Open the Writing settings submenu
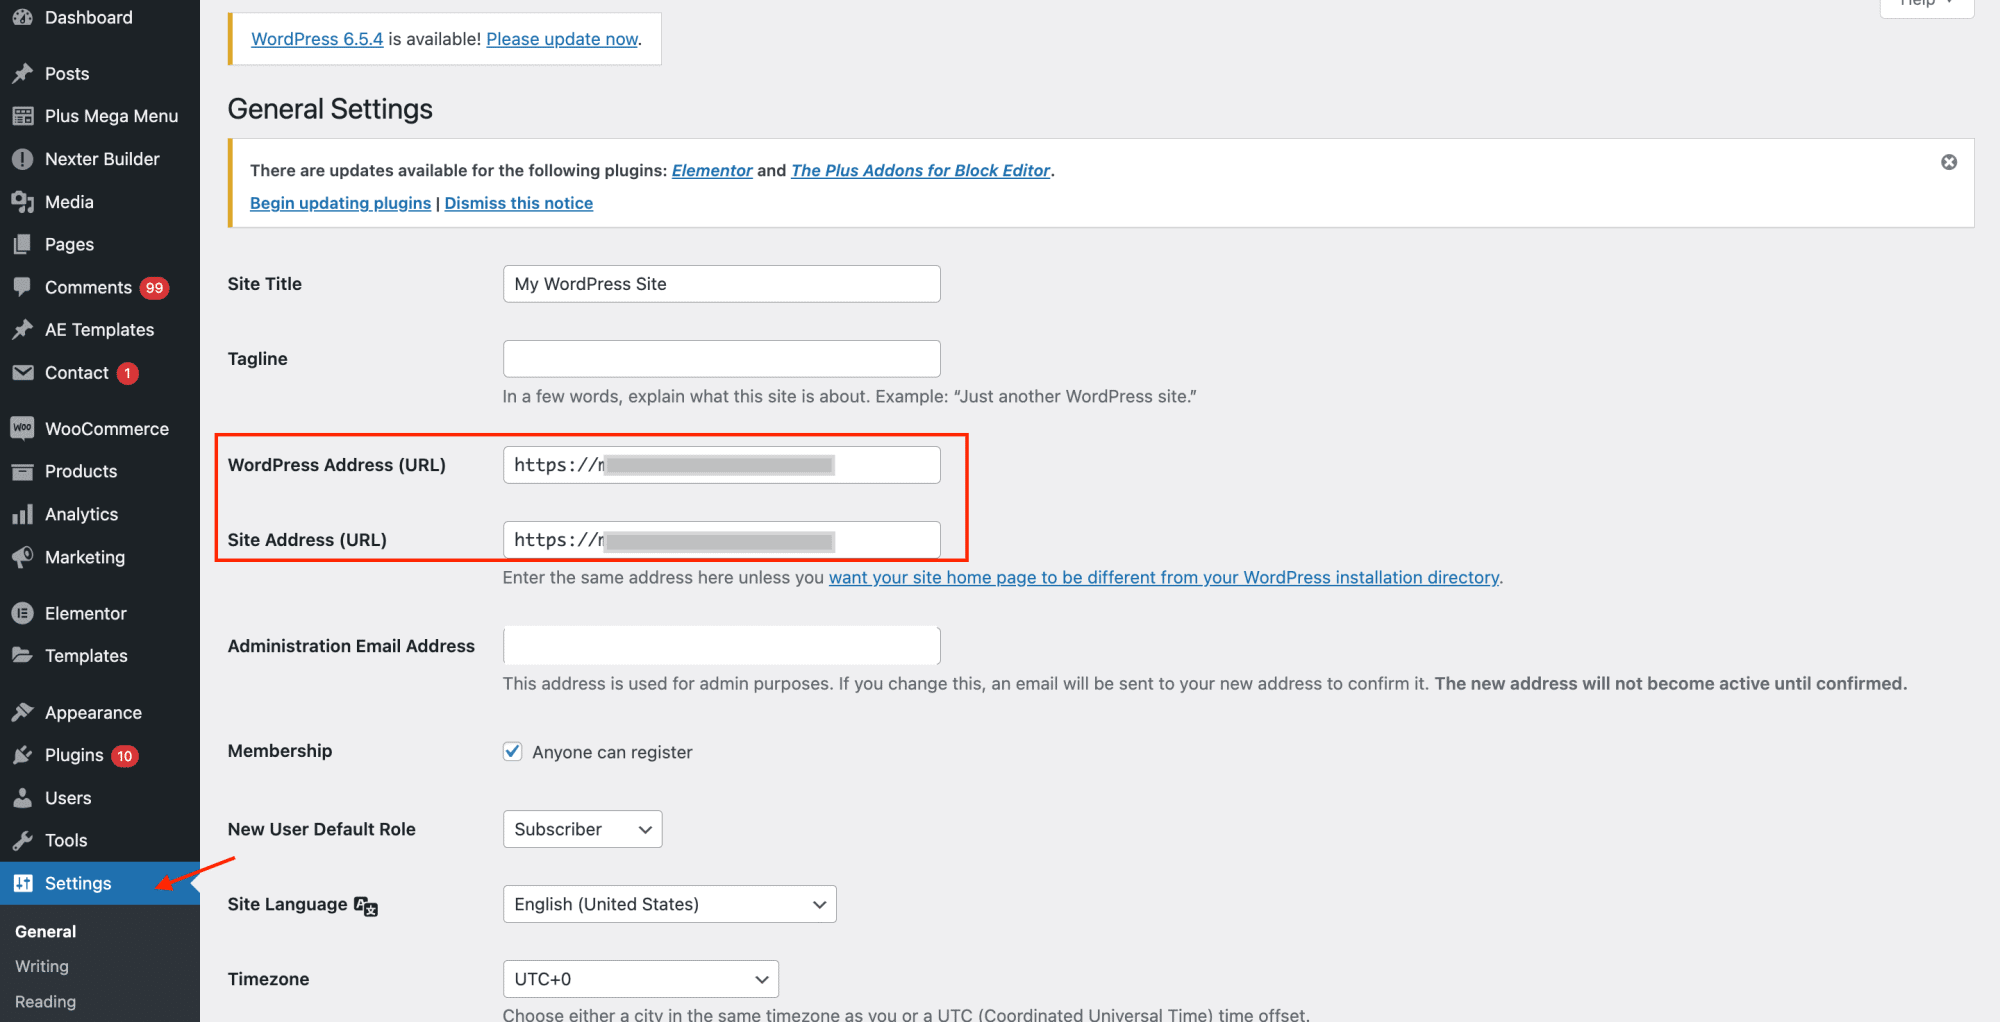The image size is (2000, 1022). tap(42, 966)
